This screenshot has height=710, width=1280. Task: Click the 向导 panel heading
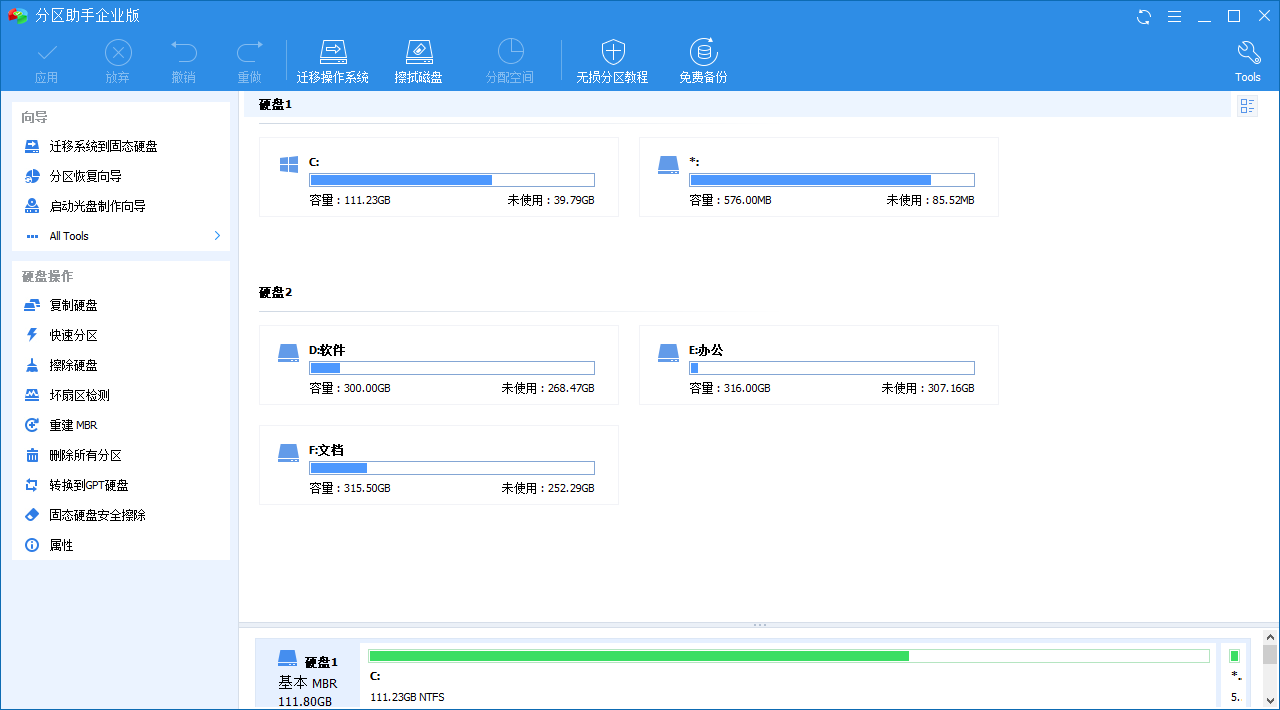35,117
